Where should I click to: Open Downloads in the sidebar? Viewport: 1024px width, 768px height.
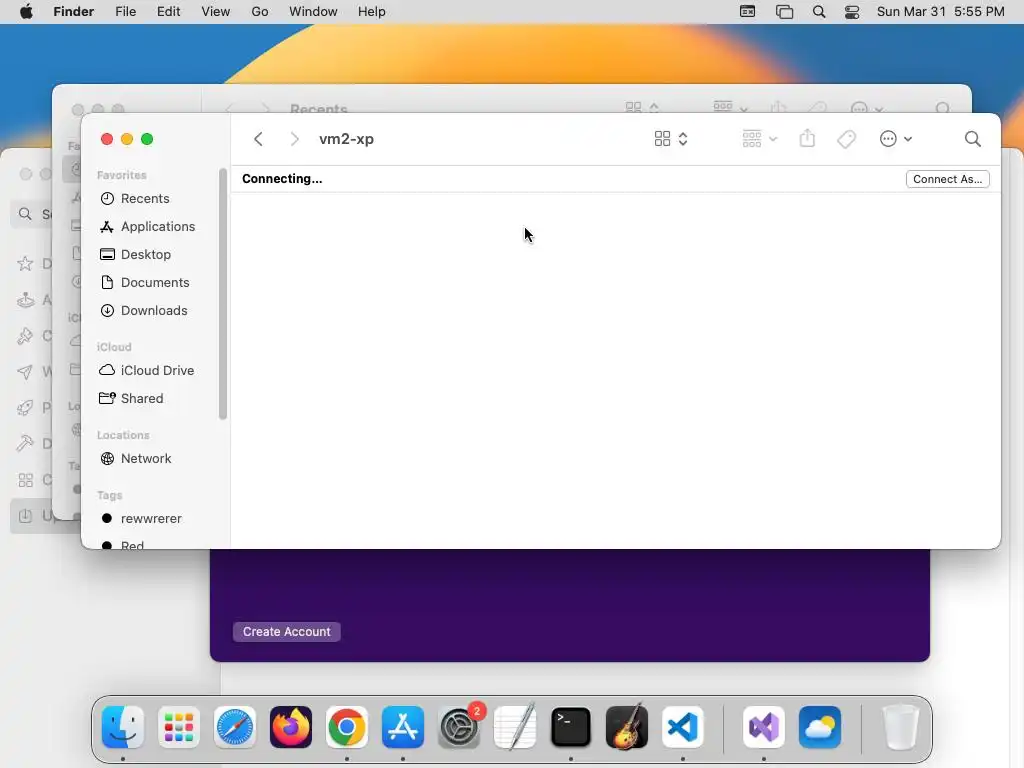pyautogui.click(x=153, y=311)
